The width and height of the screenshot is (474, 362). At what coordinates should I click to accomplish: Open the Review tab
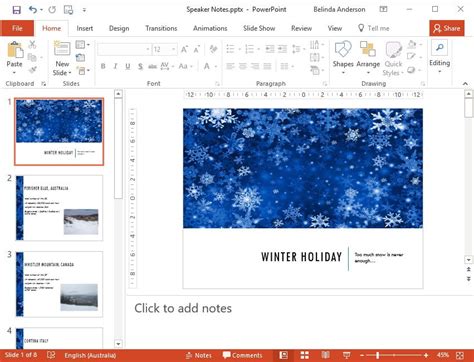[301, 28]
